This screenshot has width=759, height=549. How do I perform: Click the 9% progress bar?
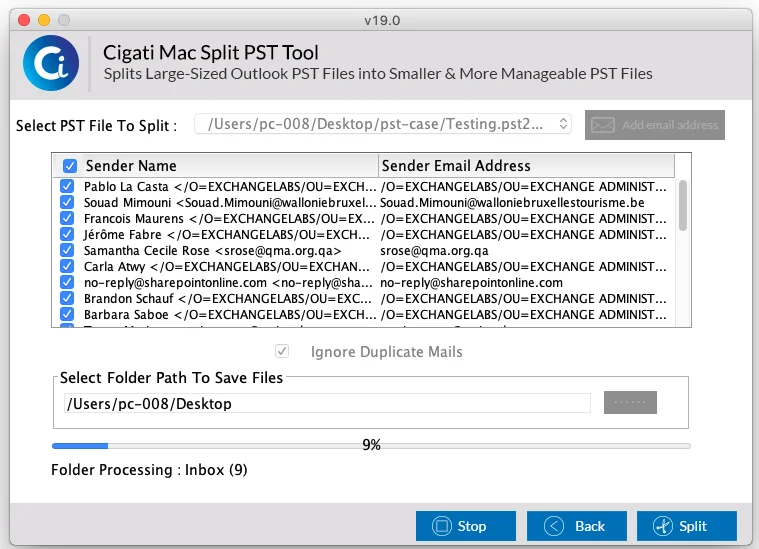click(x=371, y=446)
